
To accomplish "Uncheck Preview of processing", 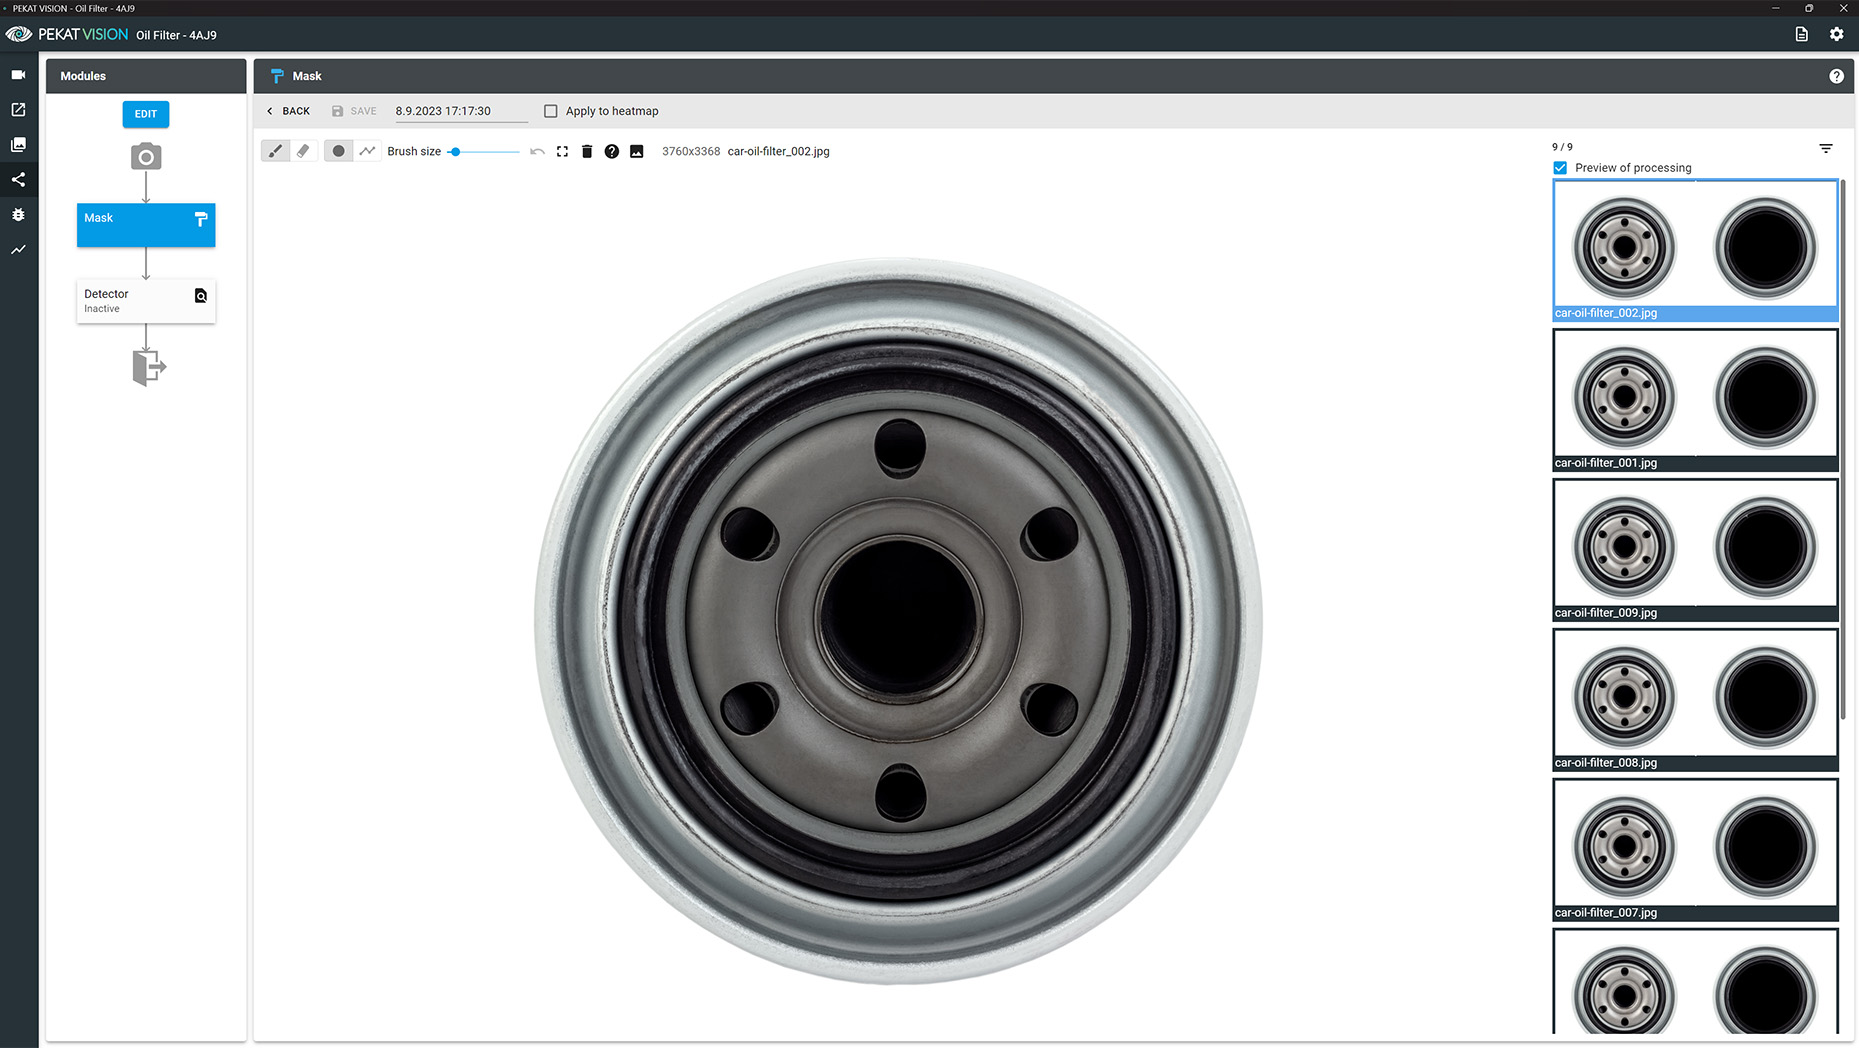I will point(1560,168).
